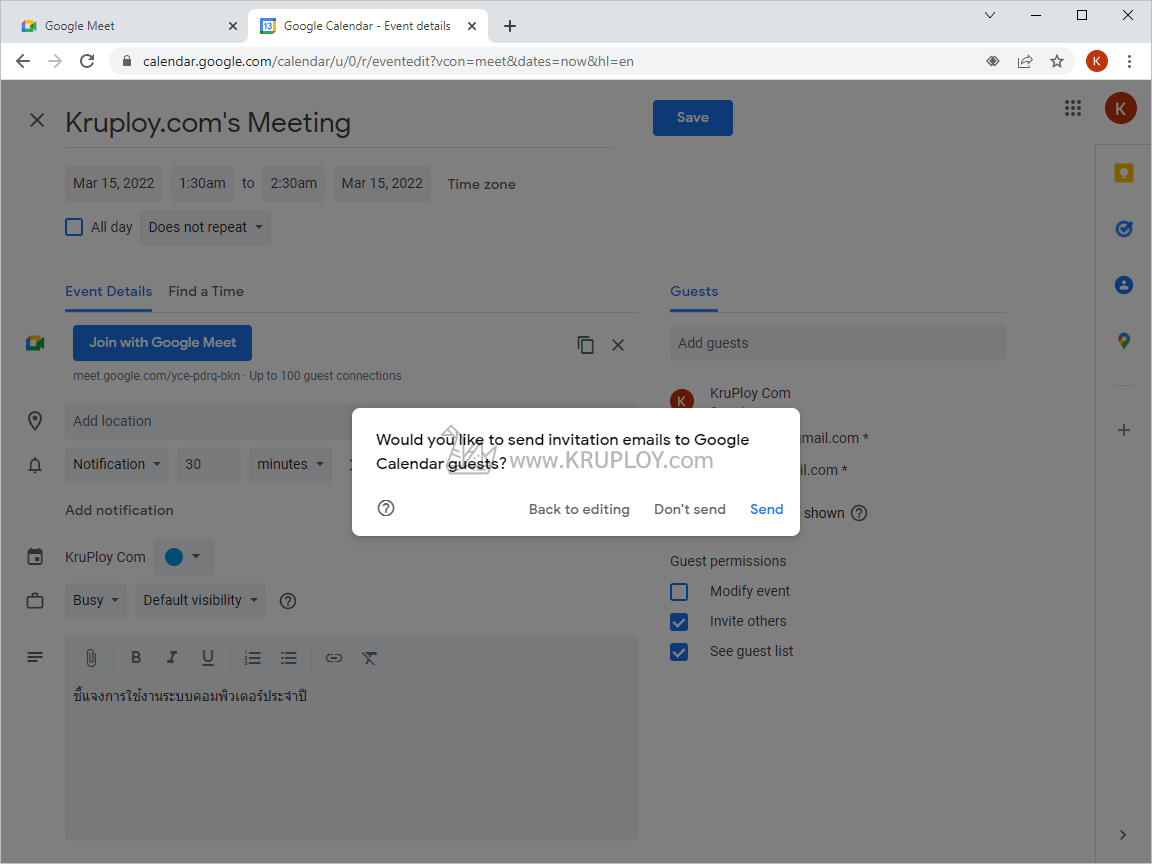Open the Notification type dropdown
This screenshot has height=864, width=1152.
(117, 464)
